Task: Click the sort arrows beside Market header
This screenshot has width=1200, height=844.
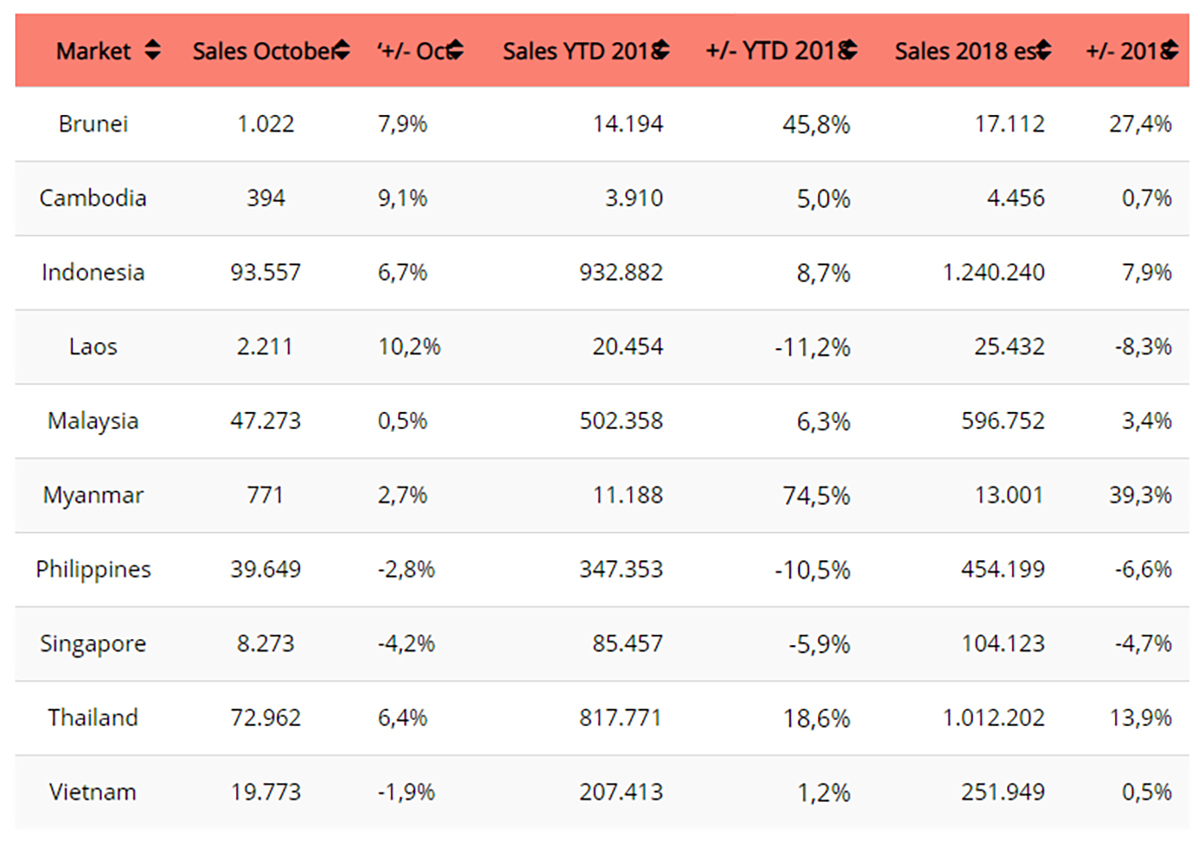Action: [x=152, y=51]
